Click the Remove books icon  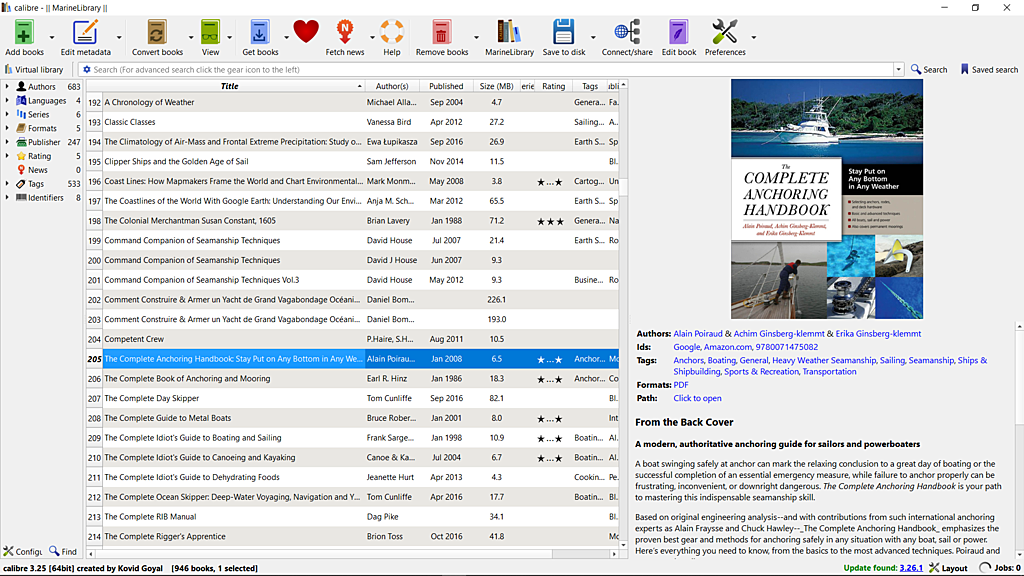point(441,32)
